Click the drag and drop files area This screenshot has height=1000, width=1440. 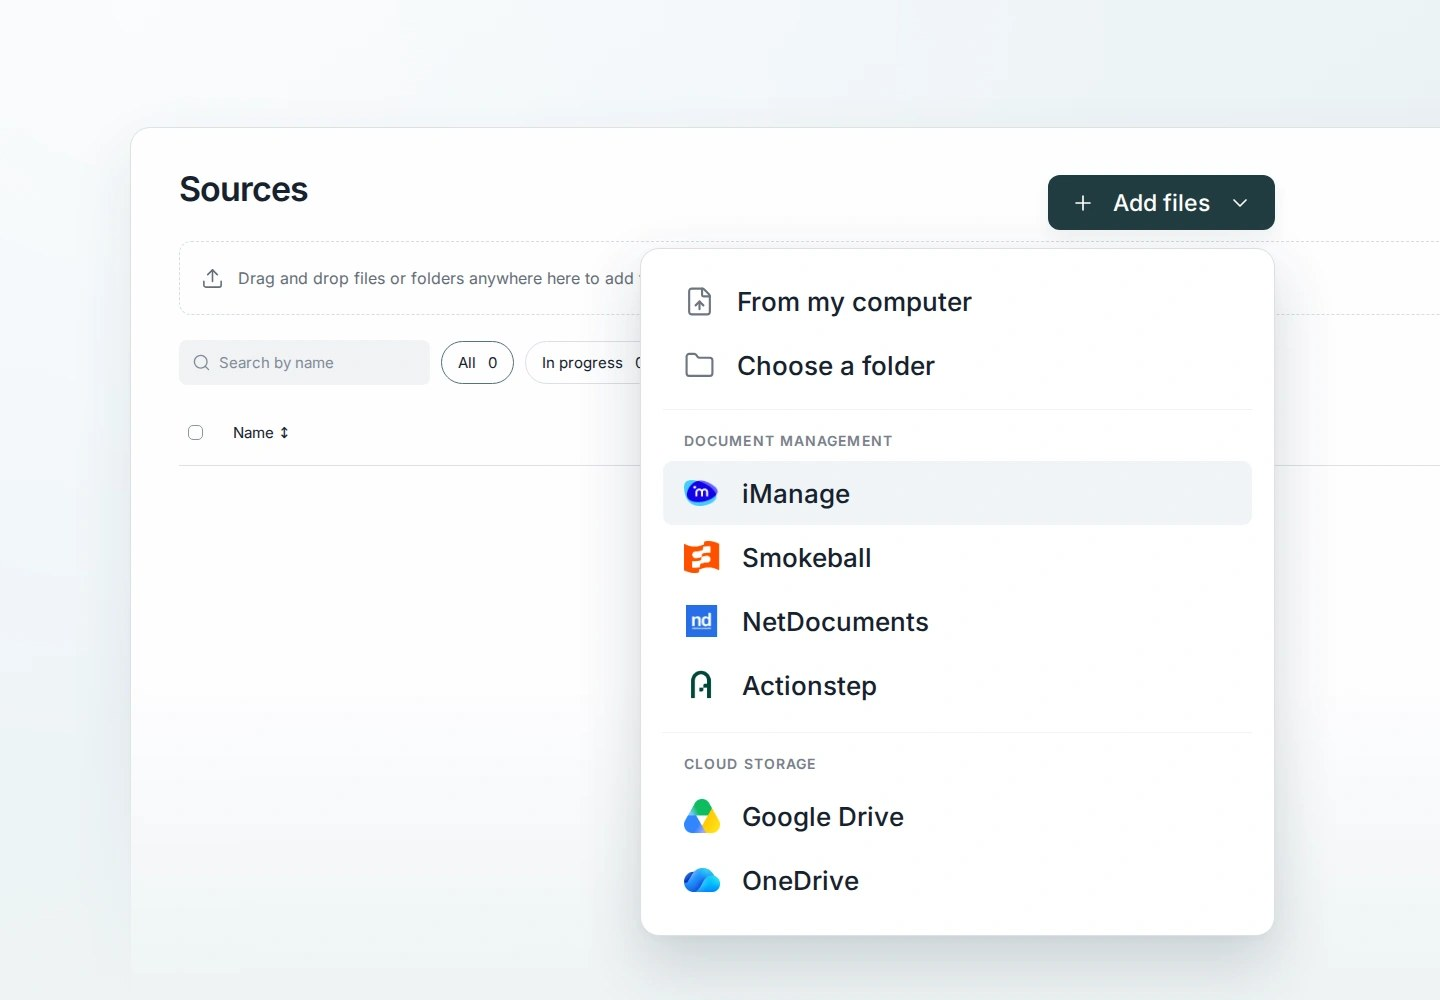pos(410,278)
